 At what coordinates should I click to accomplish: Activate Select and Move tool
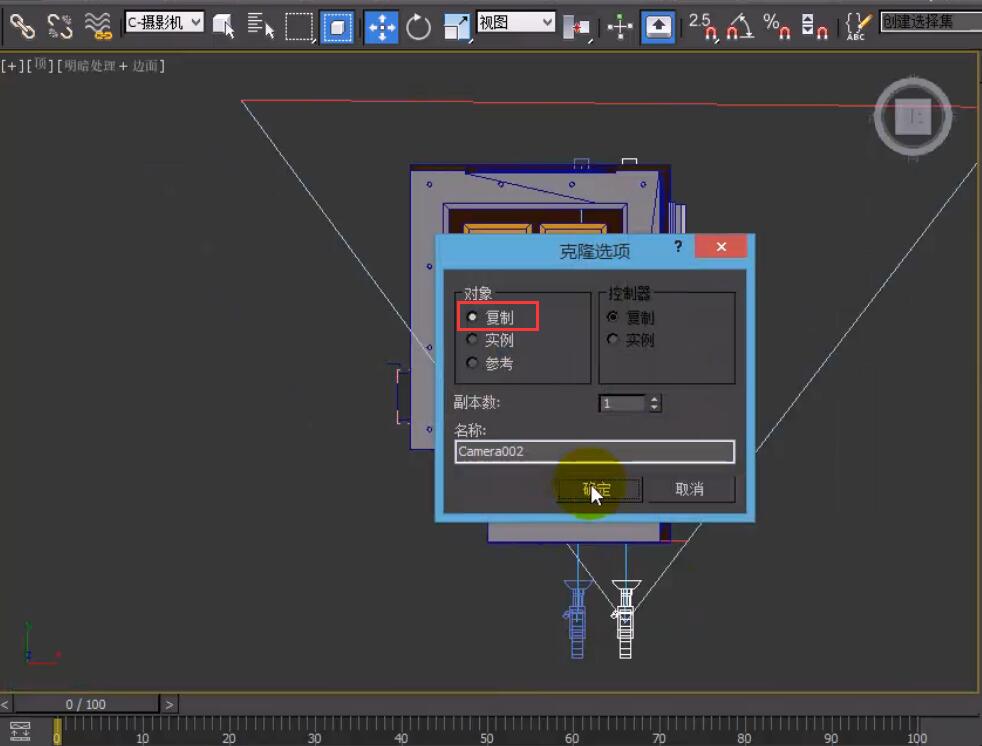click(381, 27)
